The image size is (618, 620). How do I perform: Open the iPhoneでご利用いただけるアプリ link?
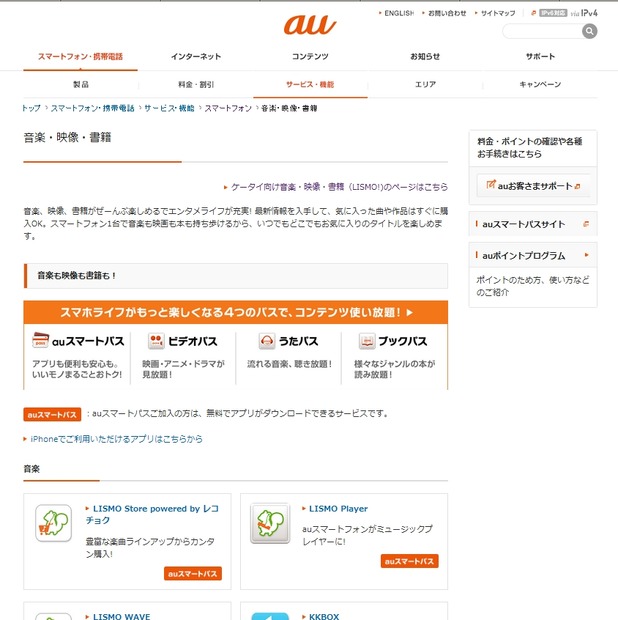coord(116,439)
